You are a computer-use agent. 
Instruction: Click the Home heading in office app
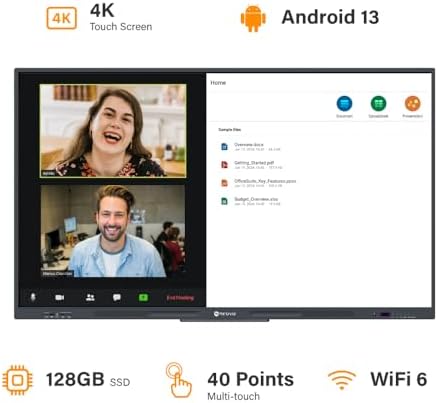pyautogui.click(x=218, y=82)
